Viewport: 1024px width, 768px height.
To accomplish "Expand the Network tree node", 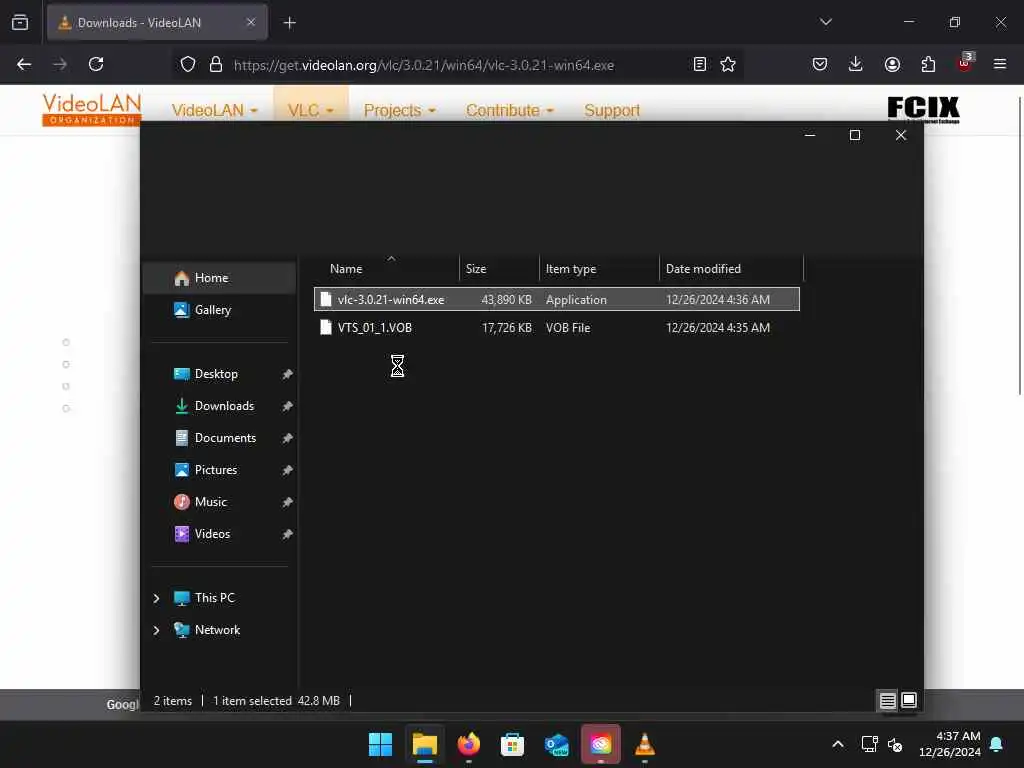I will pos(156,630).
